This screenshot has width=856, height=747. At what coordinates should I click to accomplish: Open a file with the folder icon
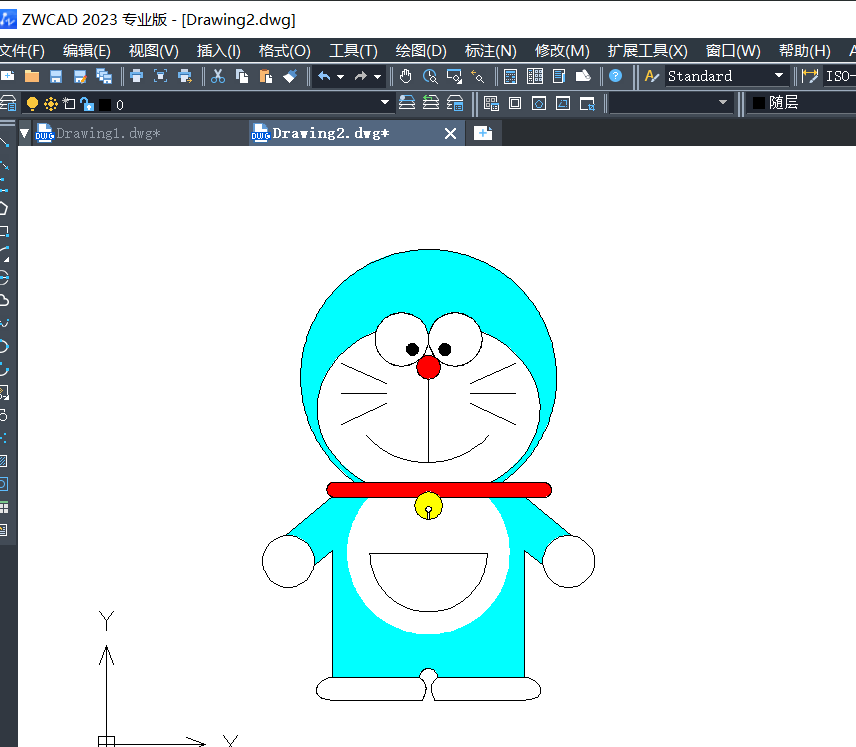click(x=32, y=76)
